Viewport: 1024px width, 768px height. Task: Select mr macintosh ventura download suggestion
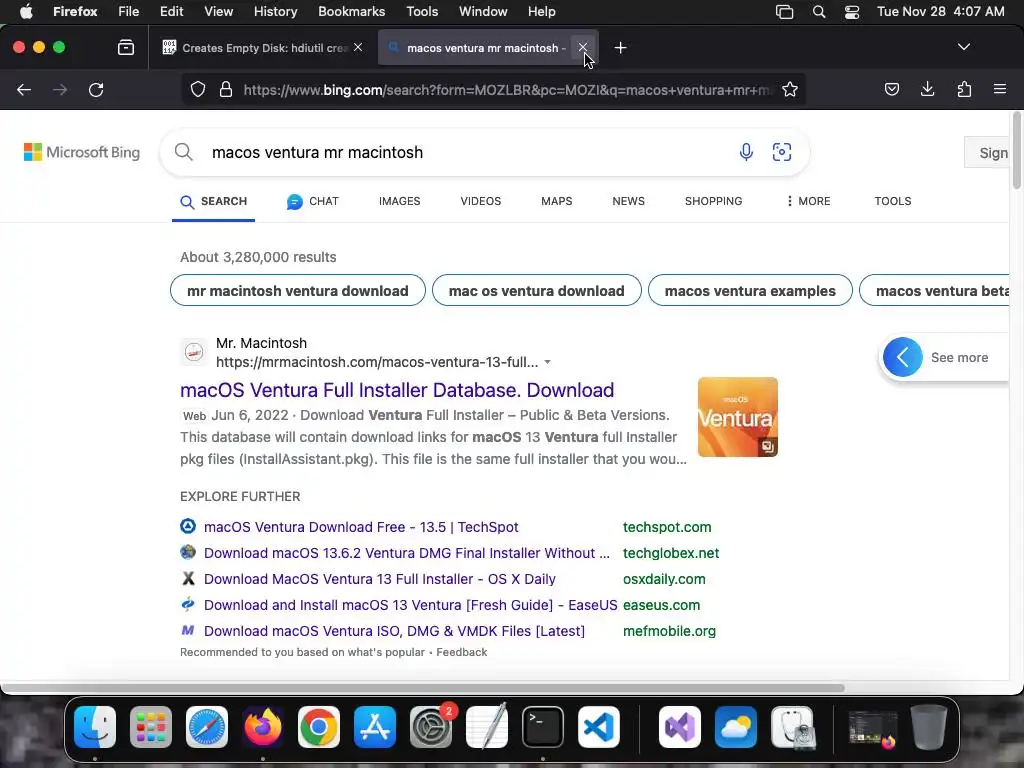pos(298,291)
